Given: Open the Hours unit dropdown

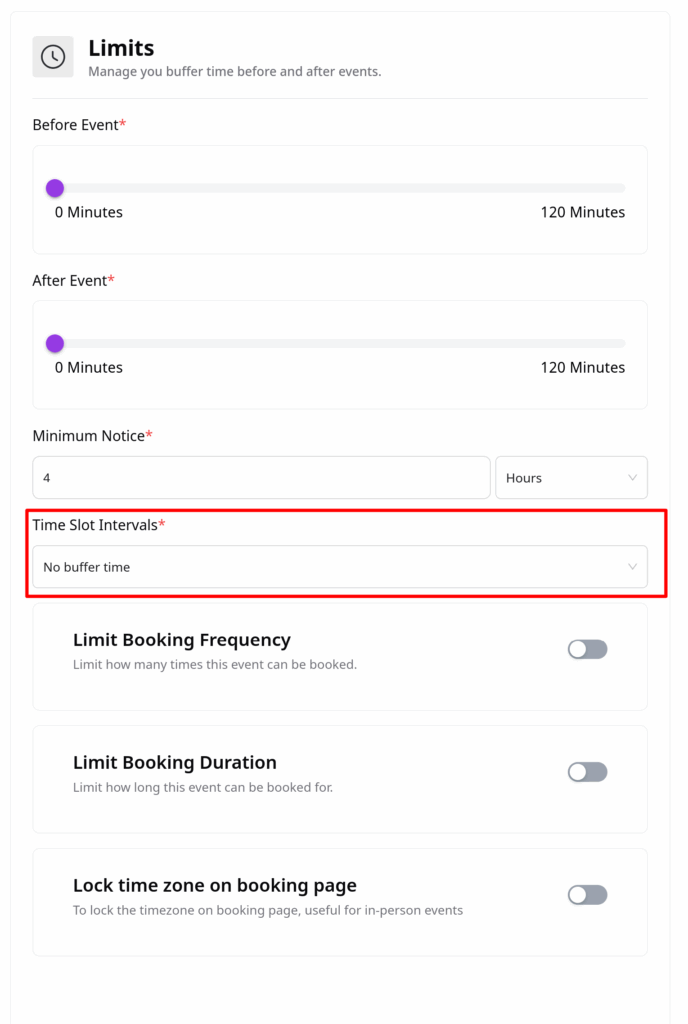Looking at the screenshot, I should point(570,478).
